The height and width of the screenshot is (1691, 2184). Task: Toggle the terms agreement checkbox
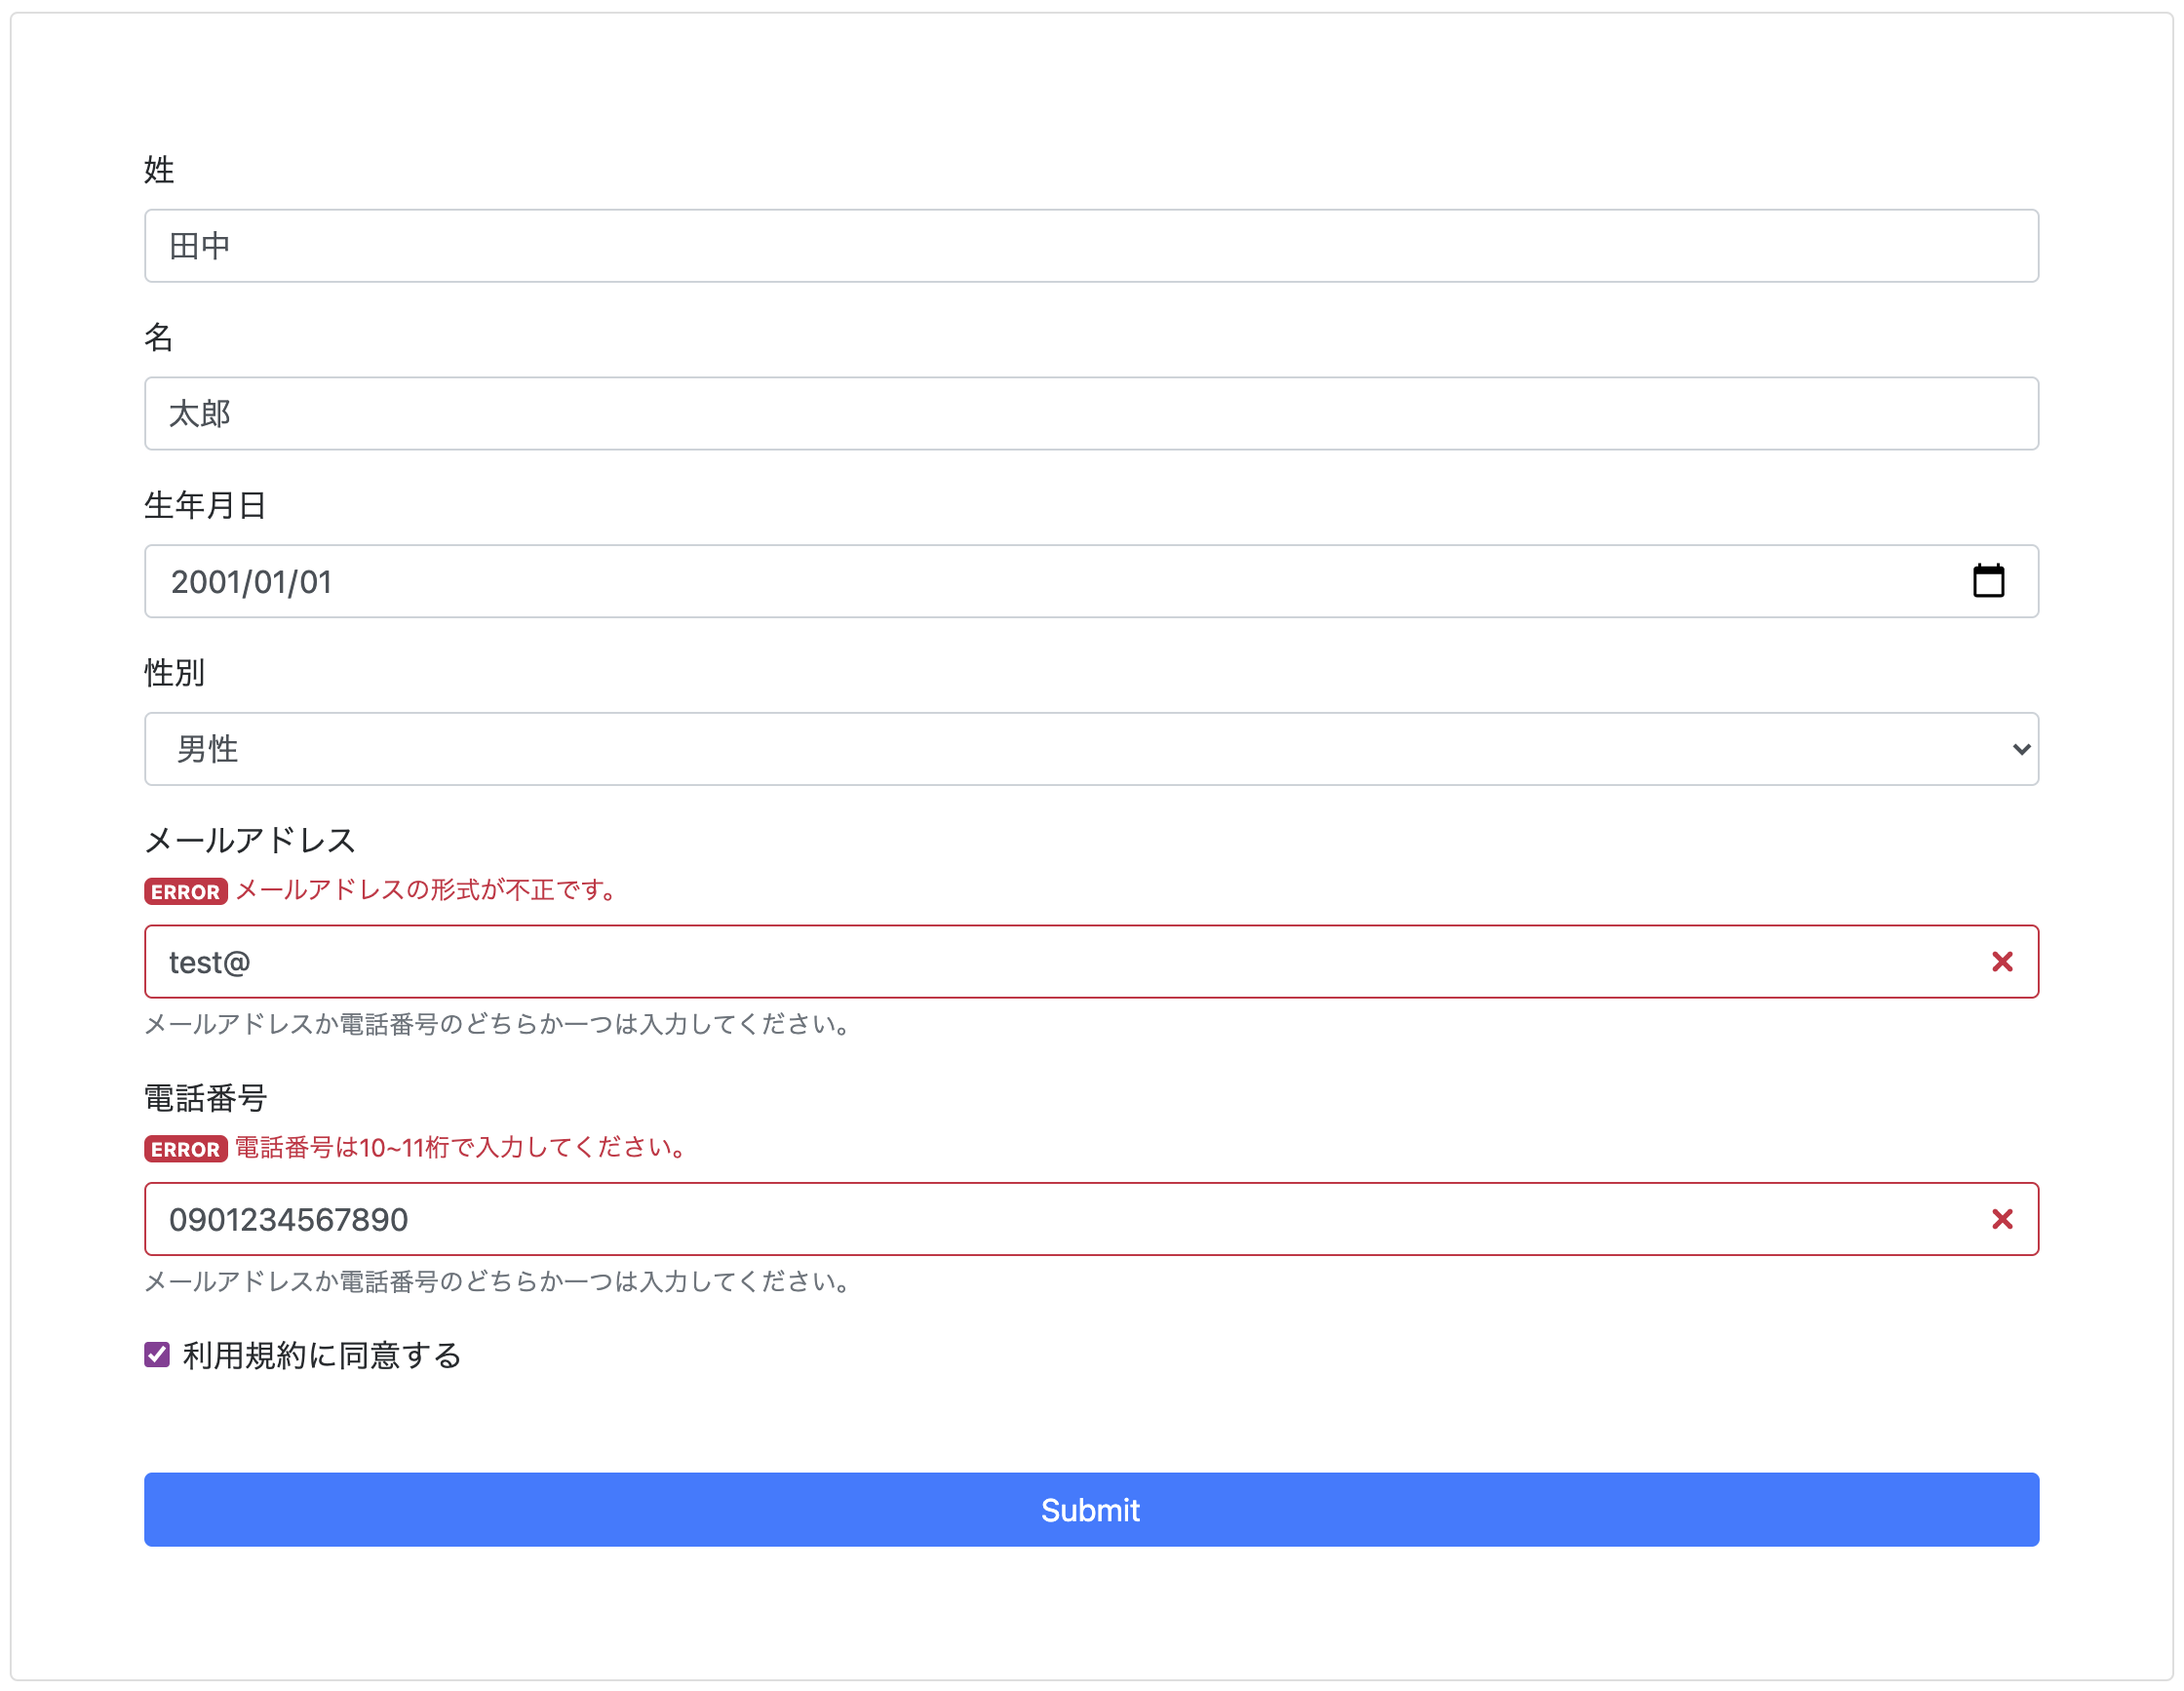156,1355
